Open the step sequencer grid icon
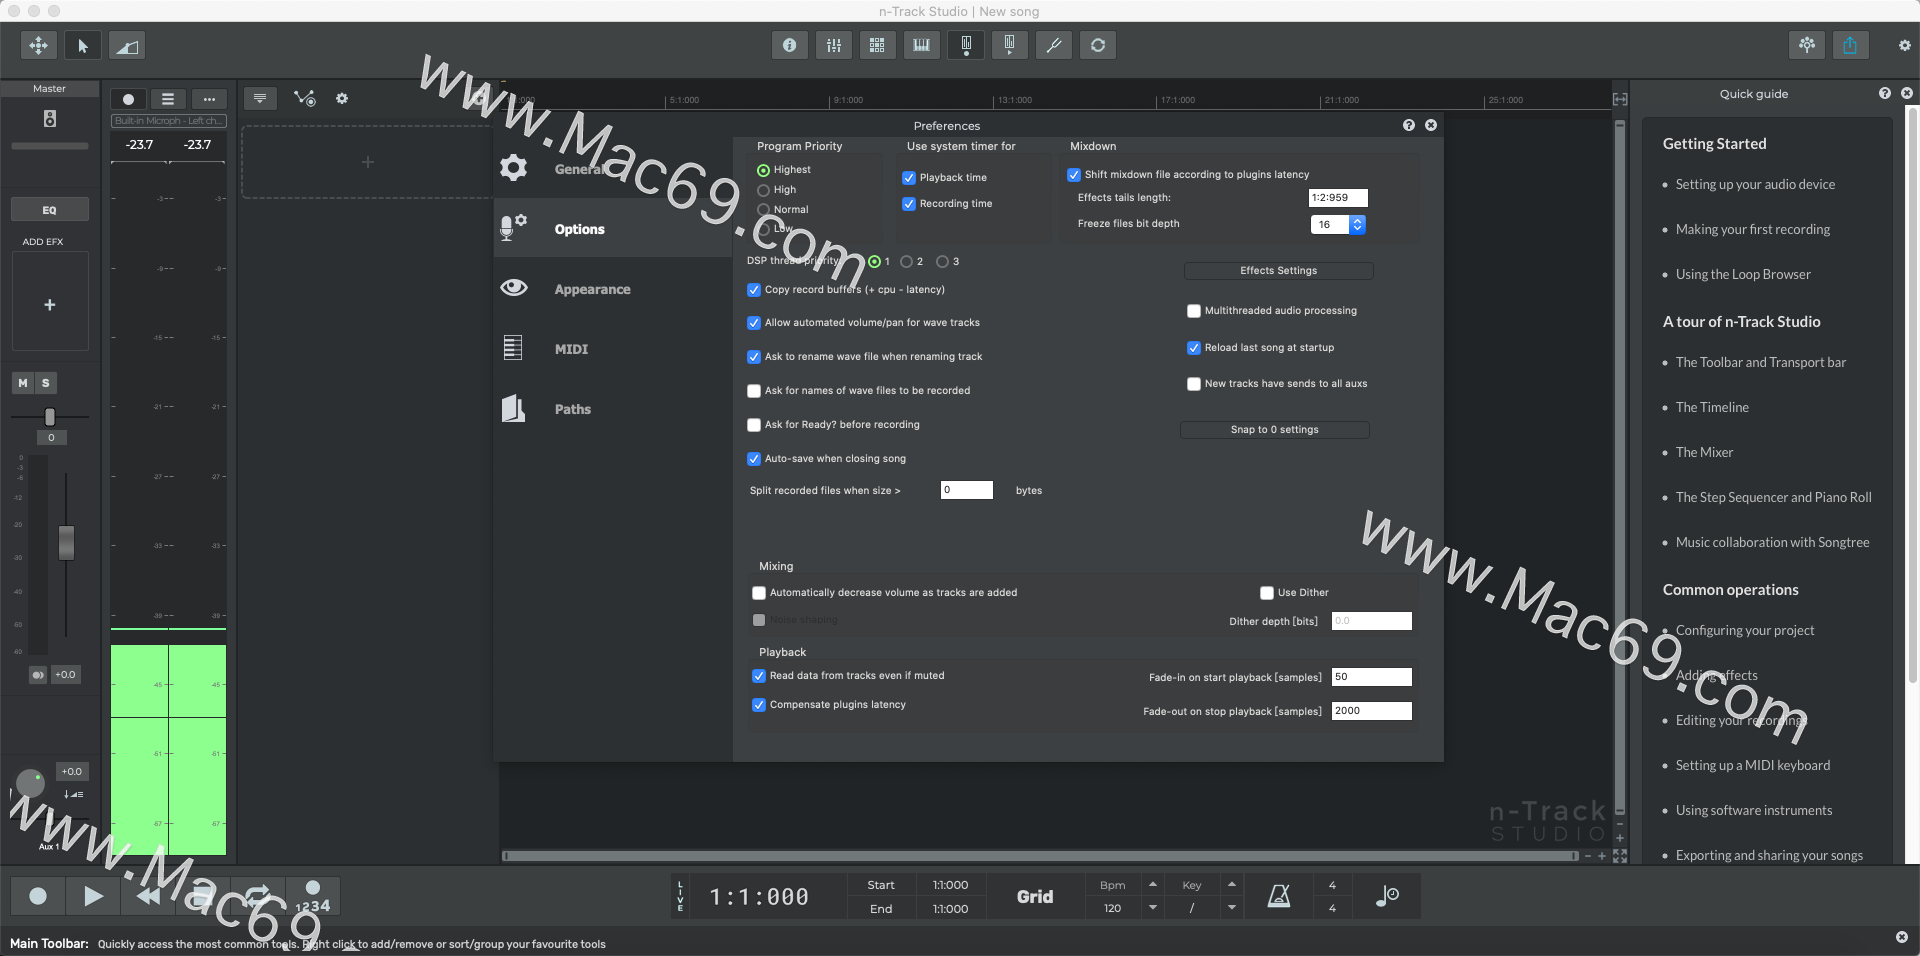The height and width of the screenshot is (956, 1920). tap(877, 45)
